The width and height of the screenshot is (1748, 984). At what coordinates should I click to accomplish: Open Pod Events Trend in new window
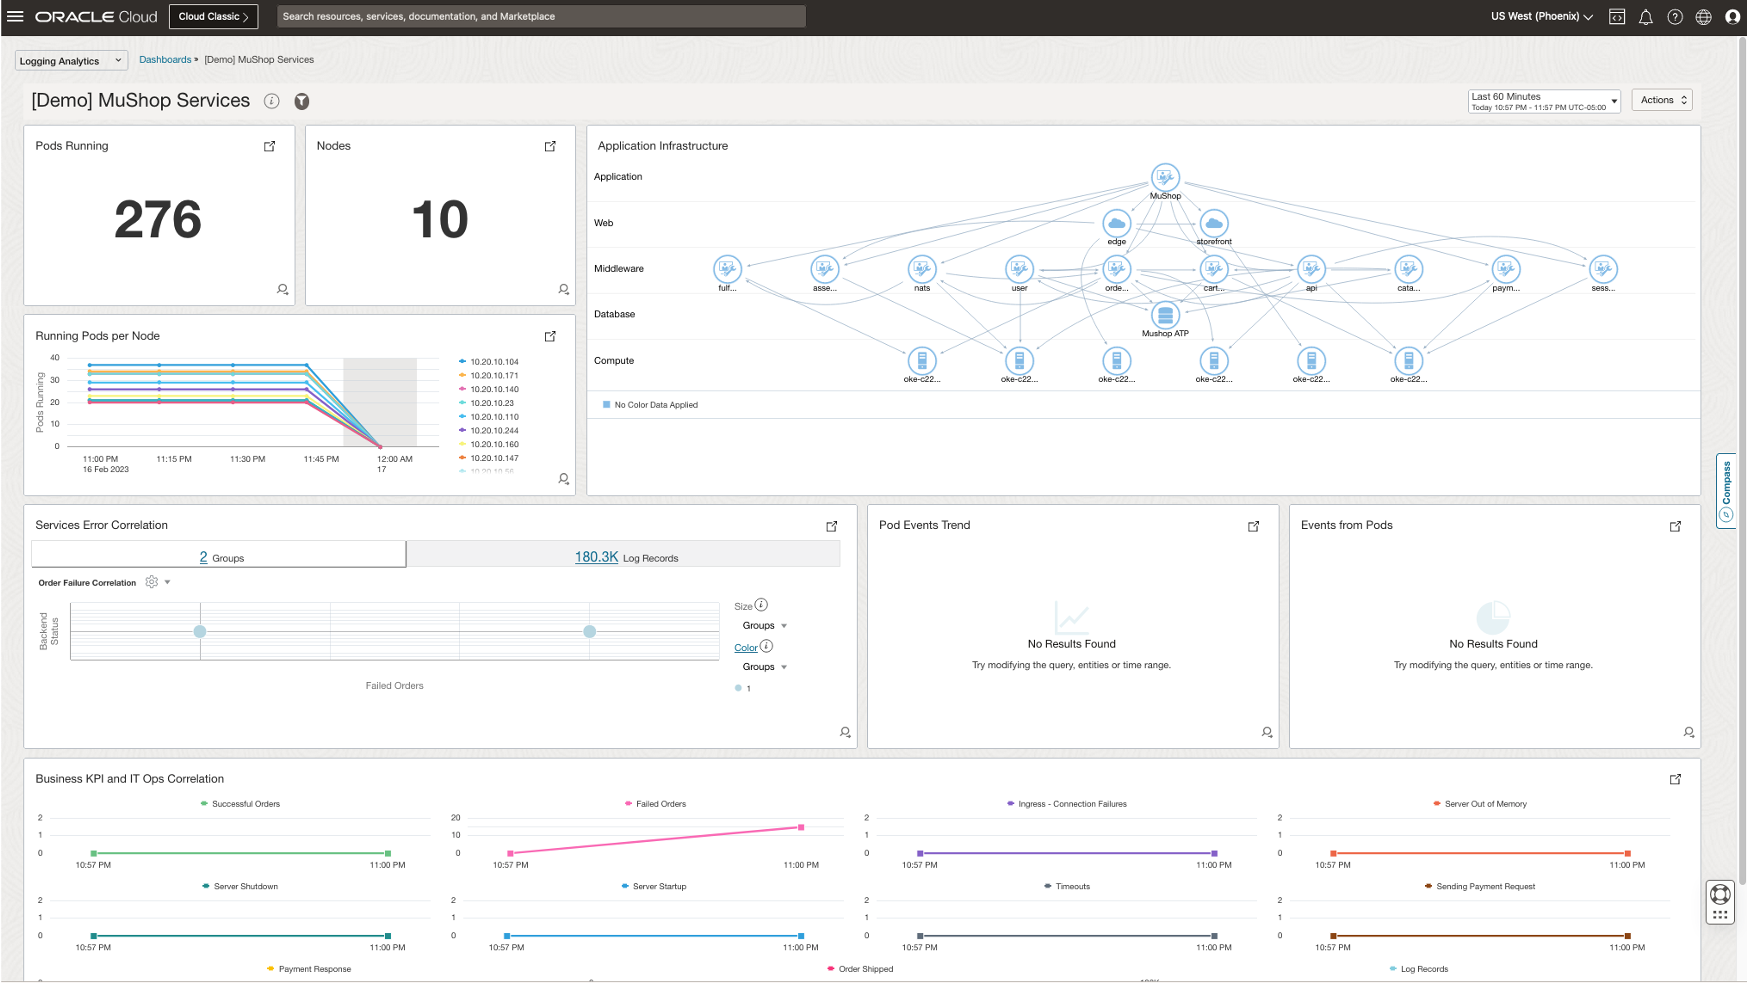coord(1254,526)
